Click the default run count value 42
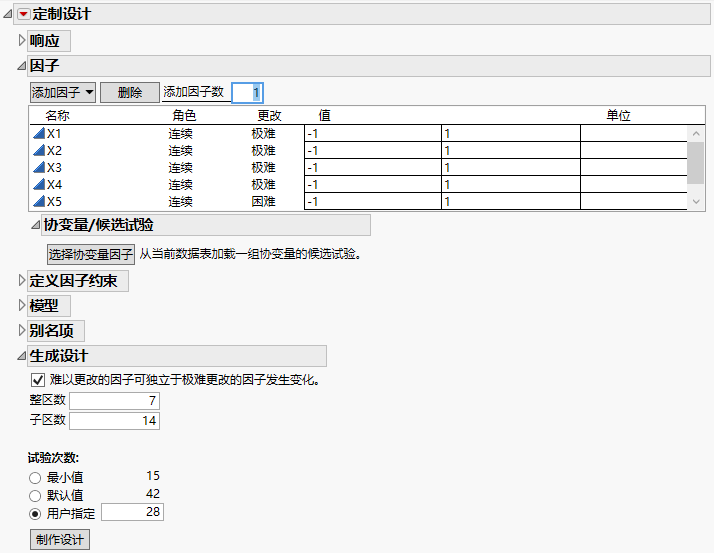This screenshot has width=714, height=553. tap(153, 494)
